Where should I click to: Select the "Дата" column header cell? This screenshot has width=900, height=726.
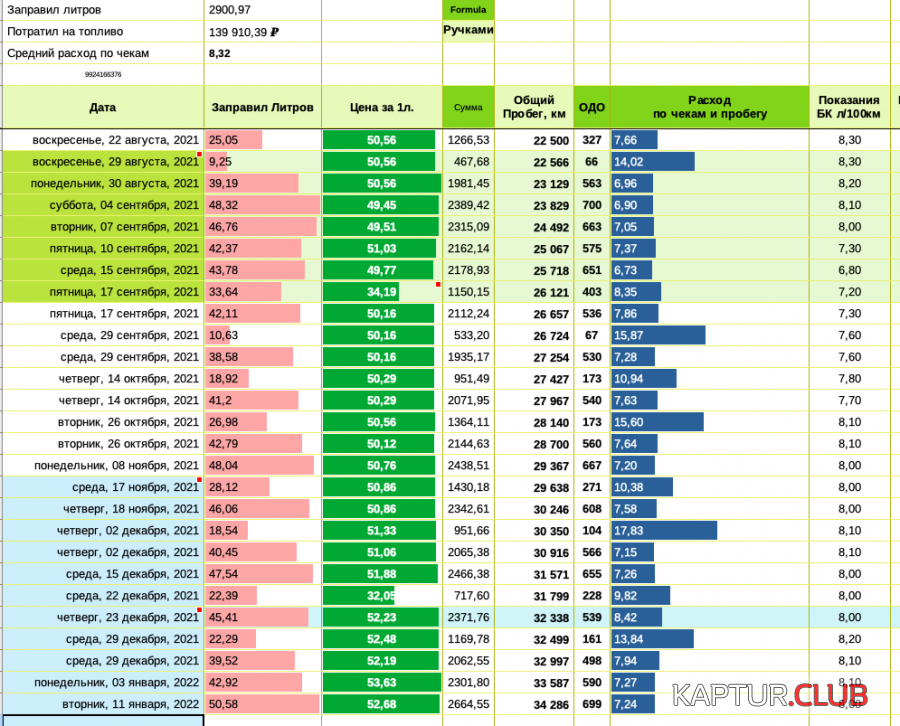[103, 107]
